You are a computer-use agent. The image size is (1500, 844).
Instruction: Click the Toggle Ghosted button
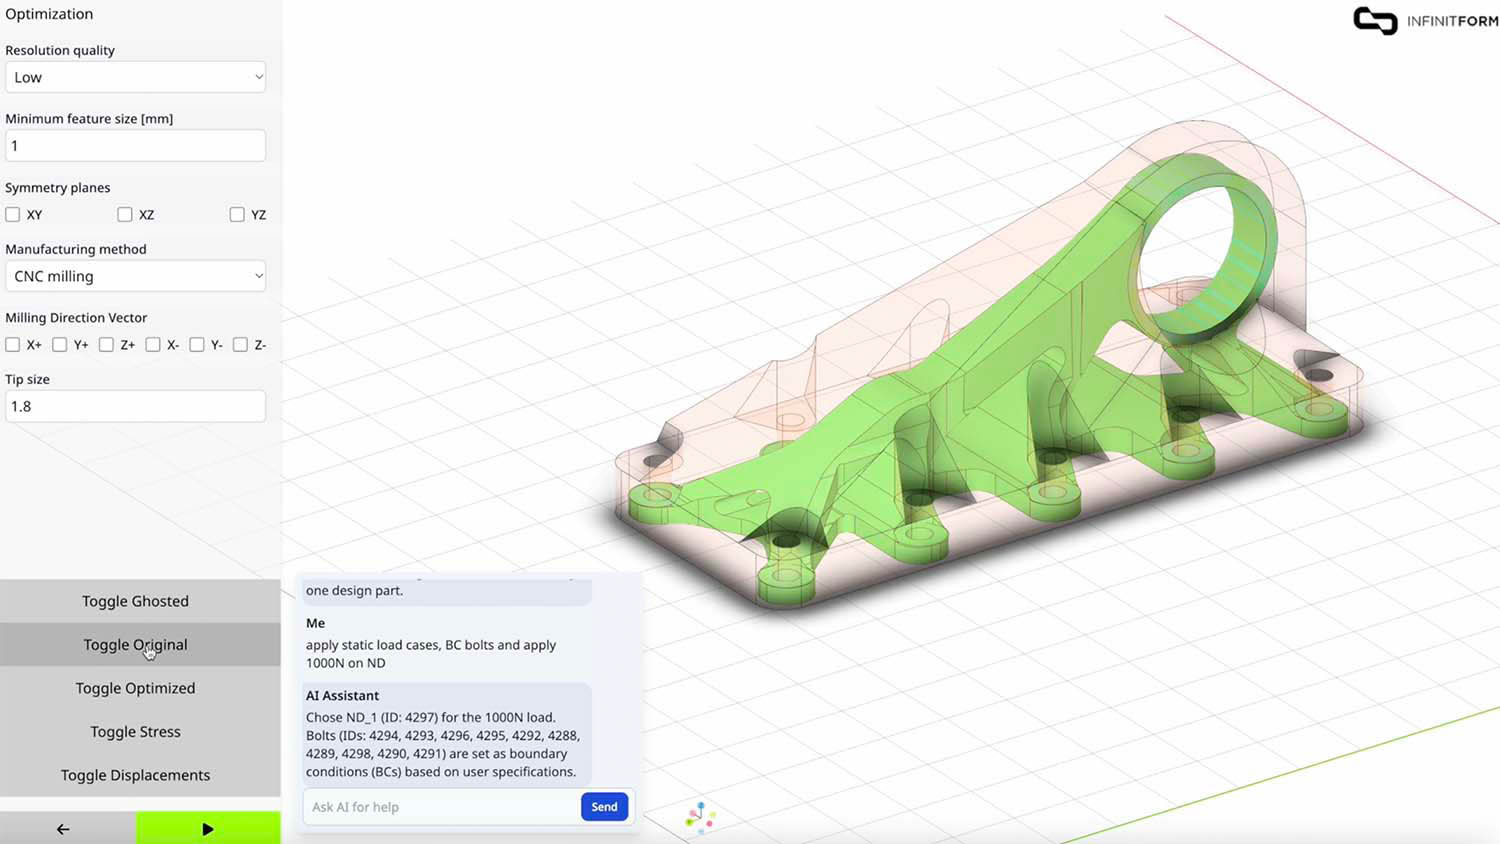click(x=135, y=601)
